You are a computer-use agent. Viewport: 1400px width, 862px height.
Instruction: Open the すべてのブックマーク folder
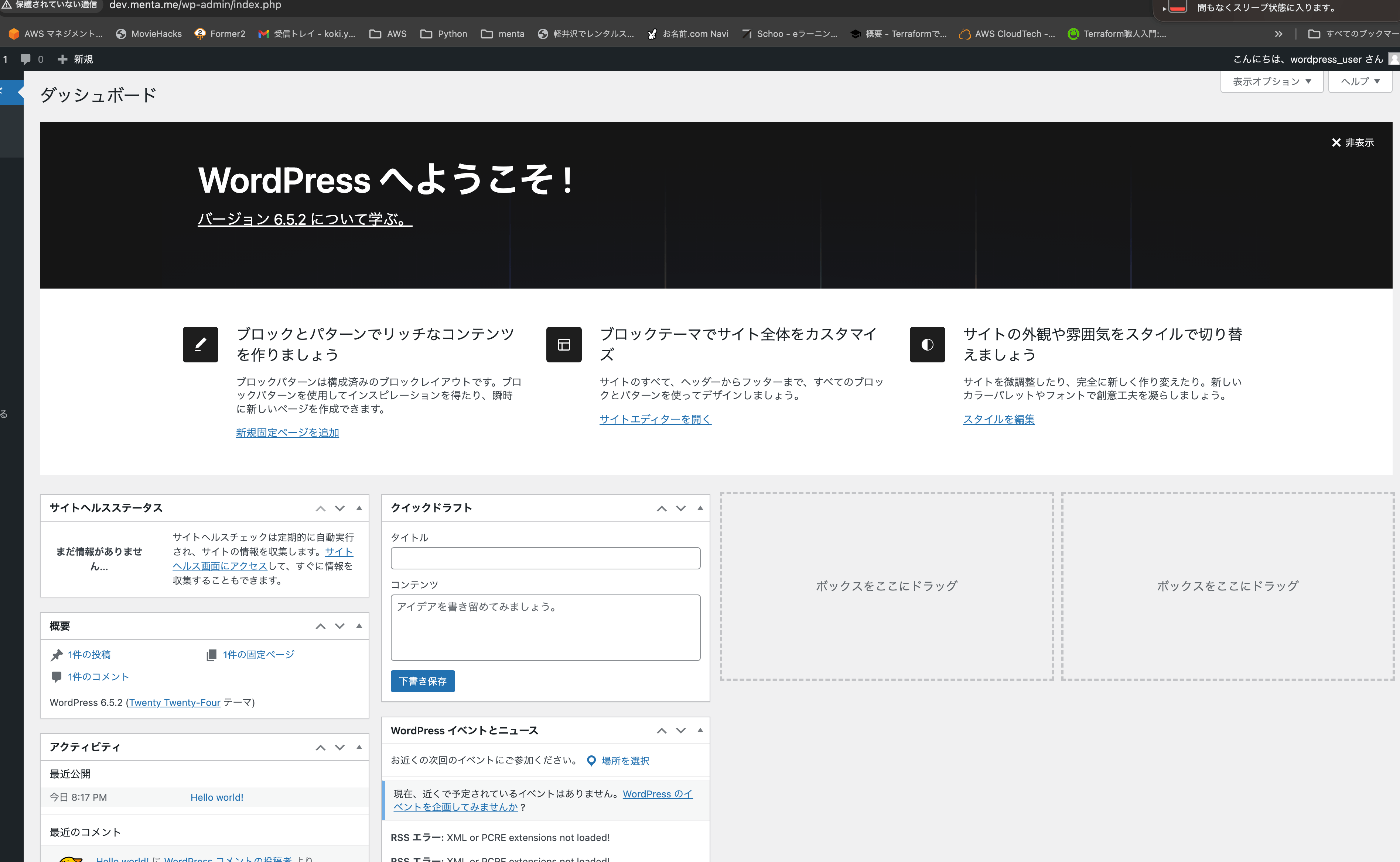click(x=1353, y=34)
